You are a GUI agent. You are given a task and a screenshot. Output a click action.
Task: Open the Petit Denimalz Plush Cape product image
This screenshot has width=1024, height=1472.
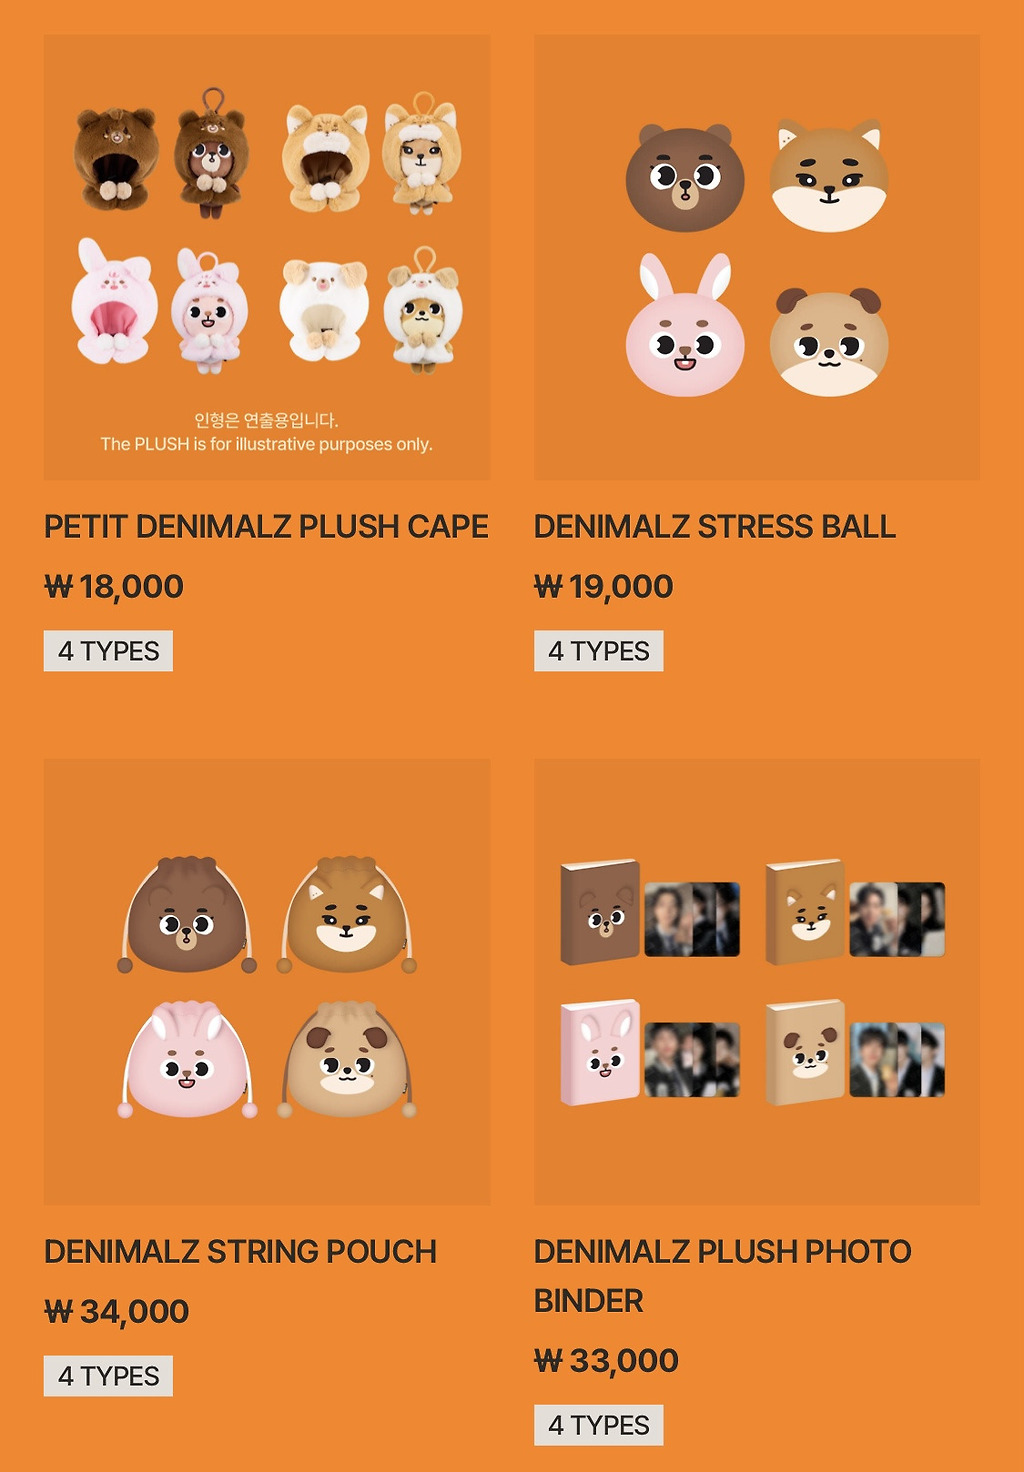click(x=267, y=258)
